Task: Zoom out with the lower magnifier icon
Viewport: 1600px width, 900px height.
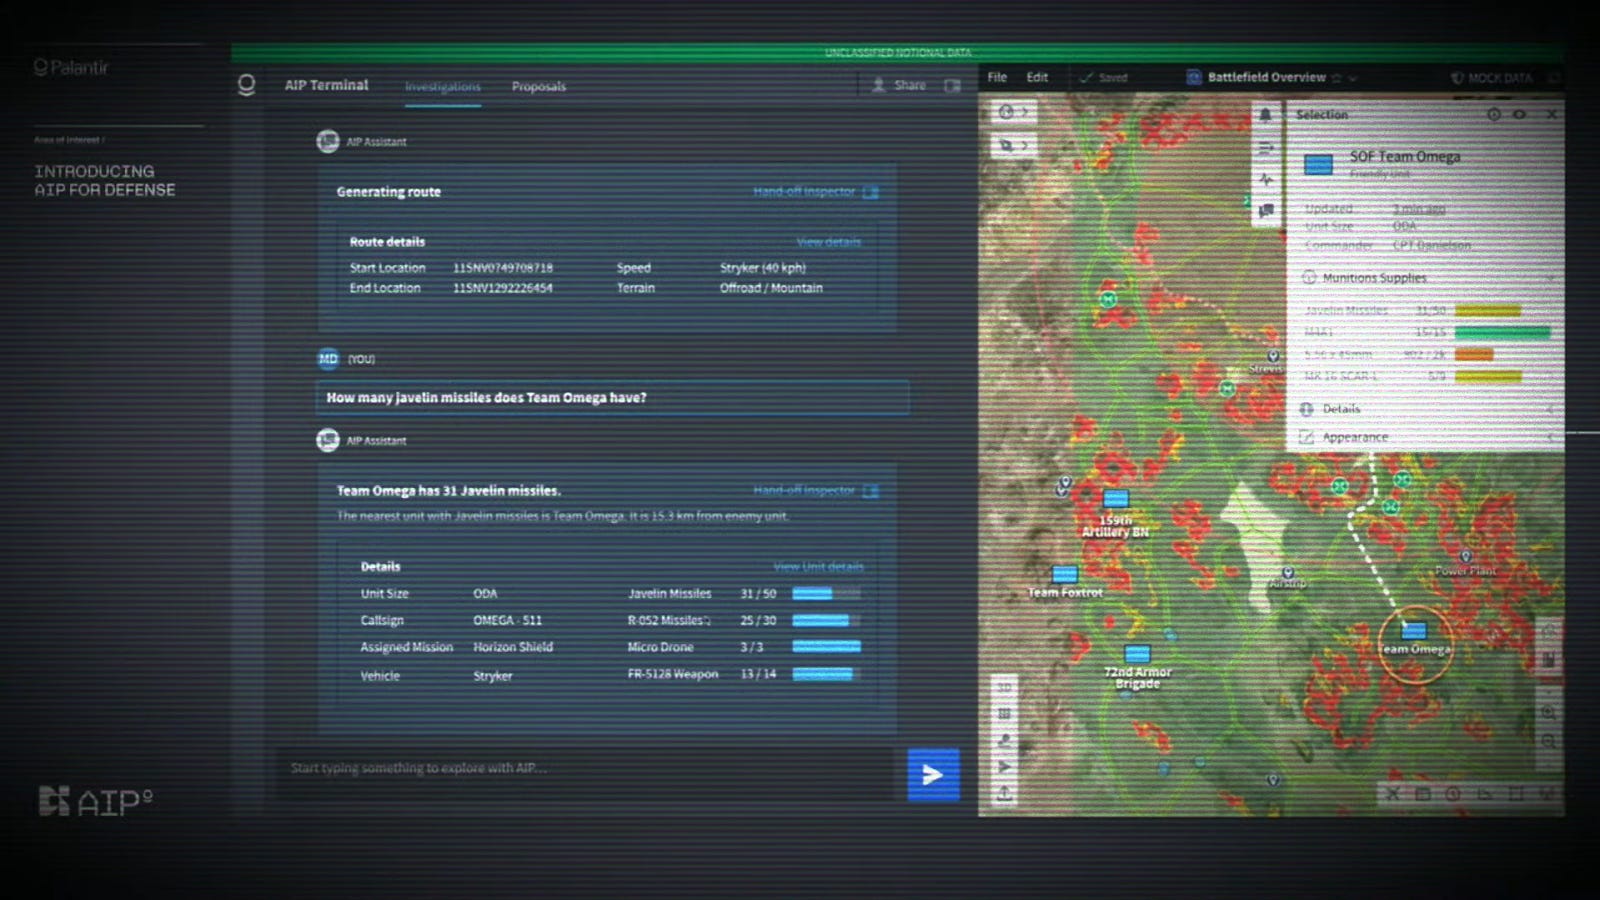Action: coord(1548,742)
